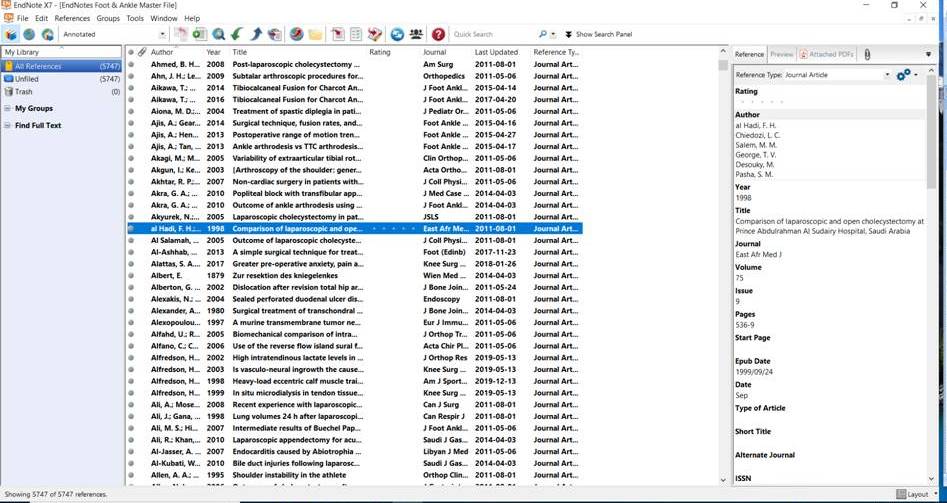Viewport: 947px width, 503px height.
Task: Toggle read status dot for Akyurek, N. row
Action: 131,217
